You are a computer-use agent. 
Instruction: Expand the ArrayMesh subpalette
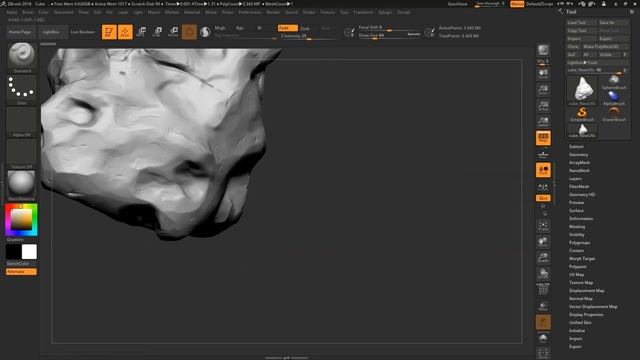pos(579,162)
